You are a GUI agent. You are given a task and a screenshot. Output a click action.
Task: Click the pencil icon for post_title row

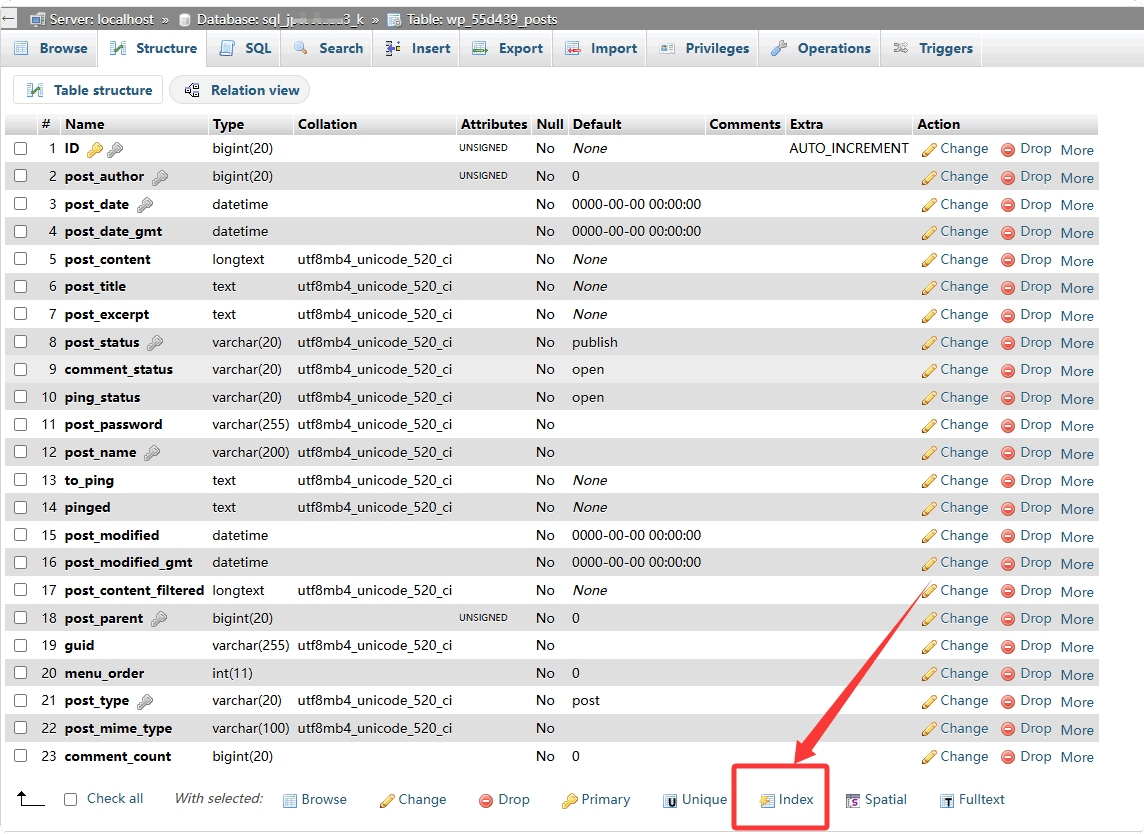point(929,287)
